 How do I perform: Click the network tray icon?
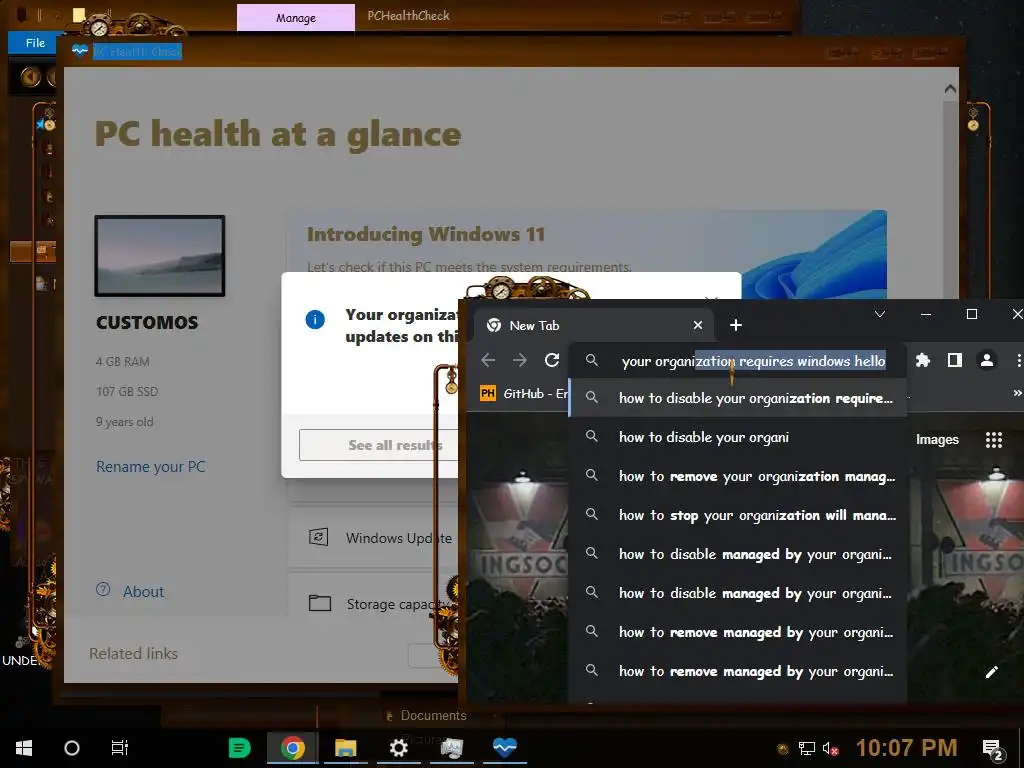point(807,748)
